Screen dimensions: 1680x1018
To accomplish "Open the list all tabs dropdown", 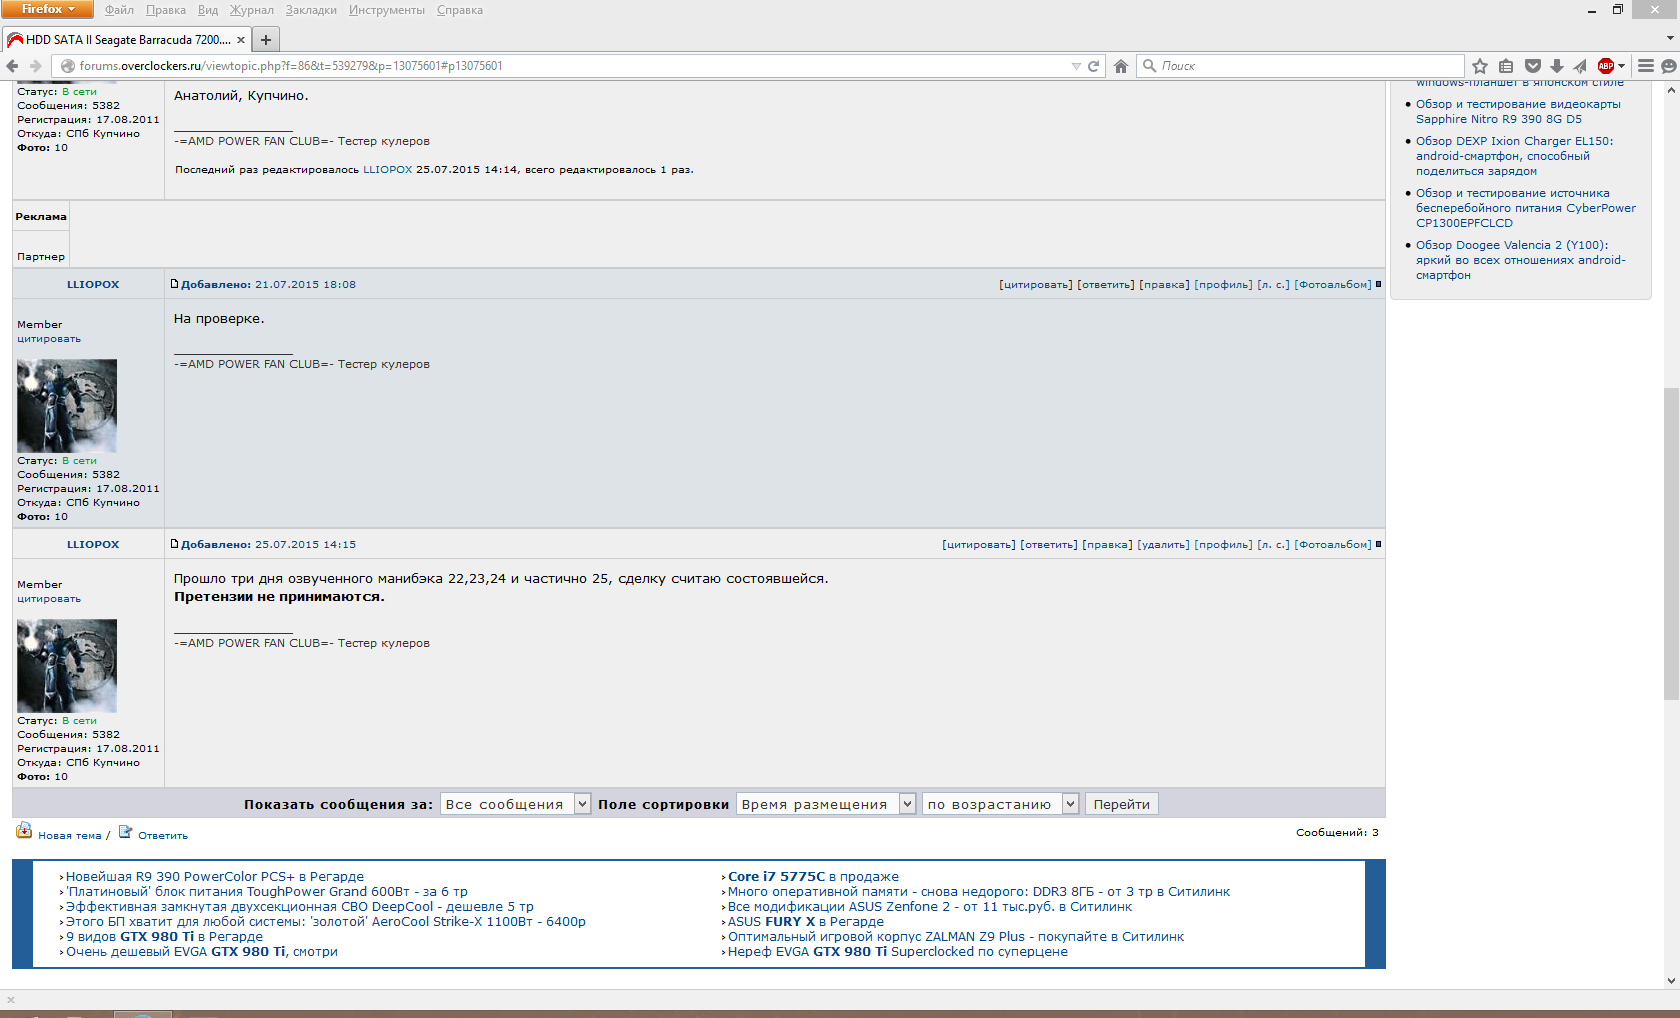I will 1669,39.
